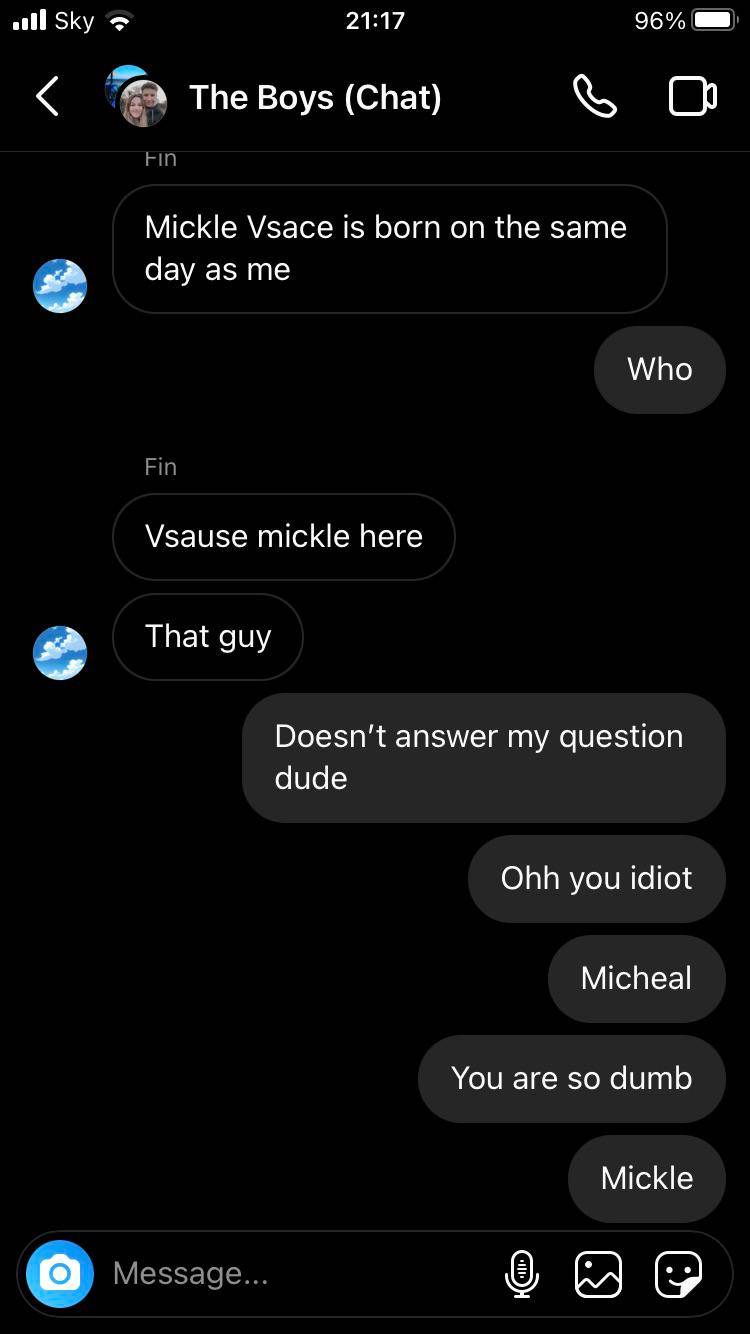Tap Fin's avatar beside Mickle Vsace message

[60, 286]
